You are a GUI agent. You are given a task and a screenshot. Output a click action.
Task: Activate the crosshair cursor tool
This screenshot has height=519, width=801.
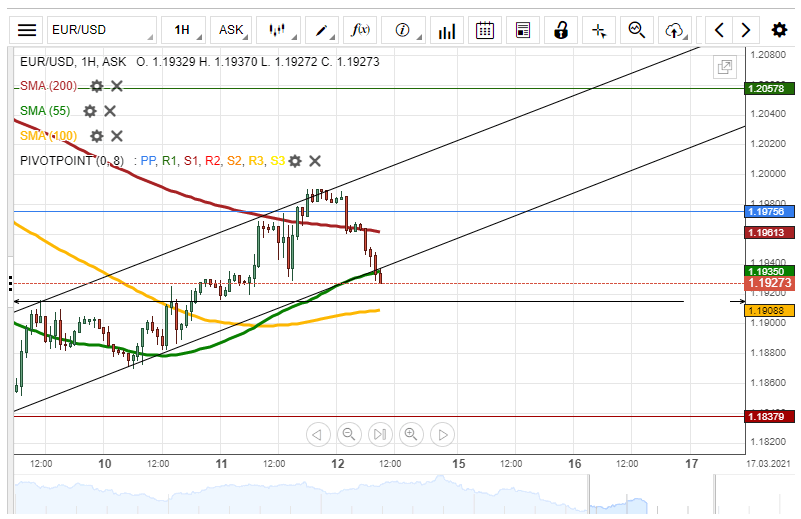tap(599, 30)
